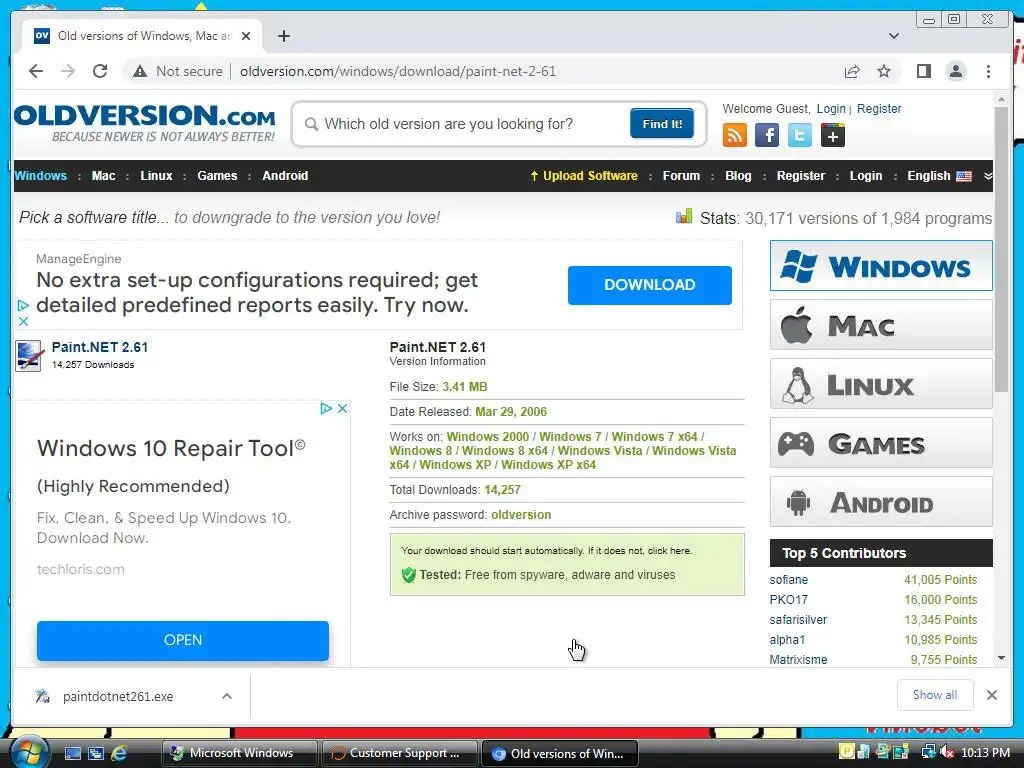Viewport: 1024px width, 768px height.
Task: Reload the current page
Action: point(100,71)
